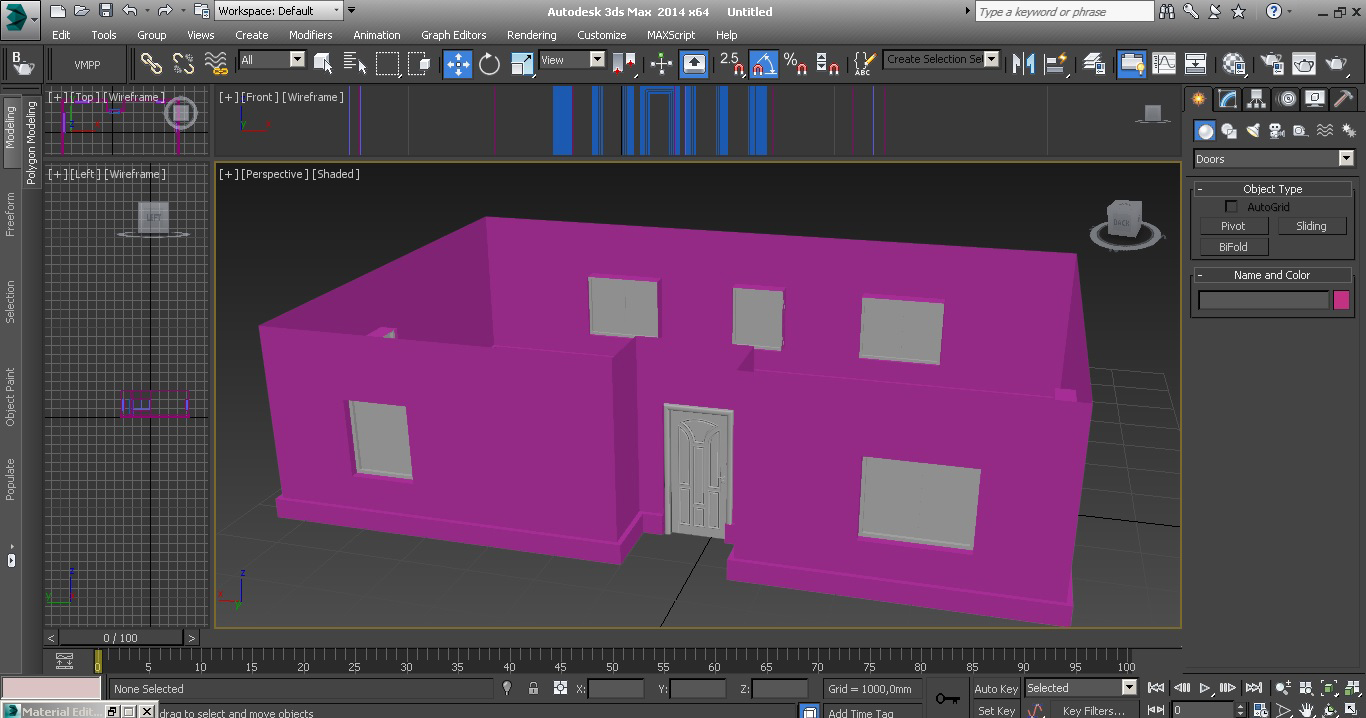Click the Sliding door button

click(x=1311, y=226)
